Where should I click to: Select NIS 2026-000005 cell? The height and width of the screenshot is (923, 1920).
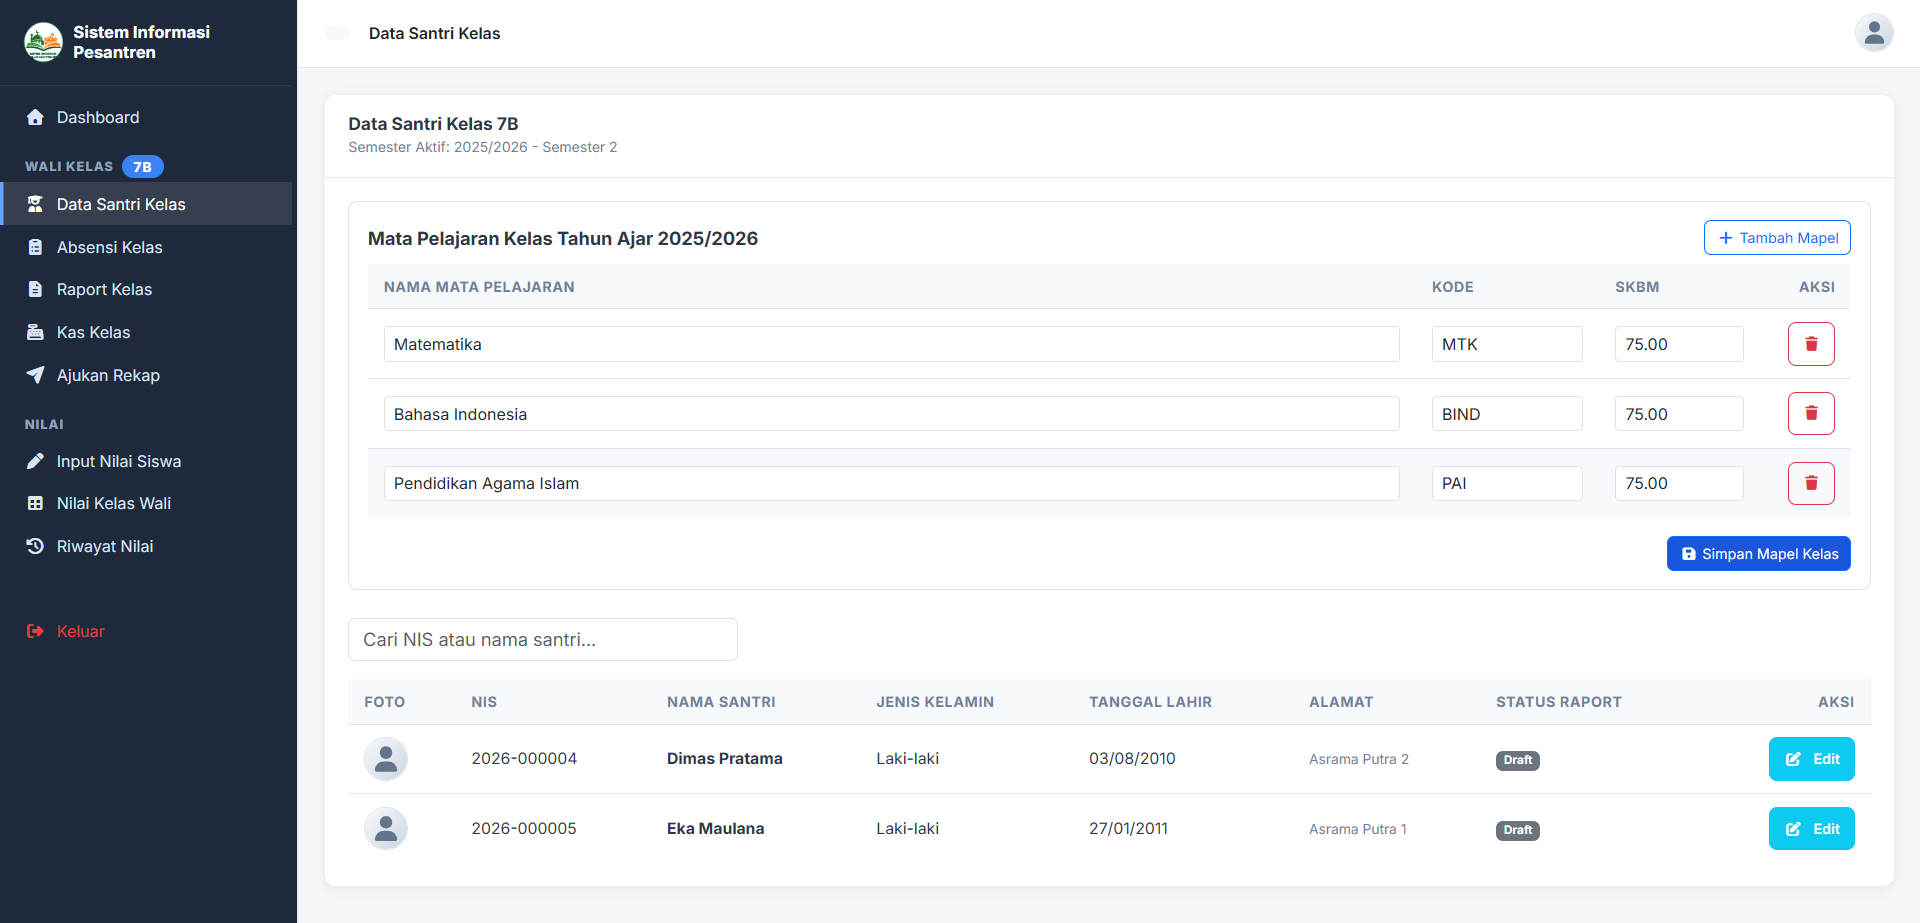click(524, 829)
